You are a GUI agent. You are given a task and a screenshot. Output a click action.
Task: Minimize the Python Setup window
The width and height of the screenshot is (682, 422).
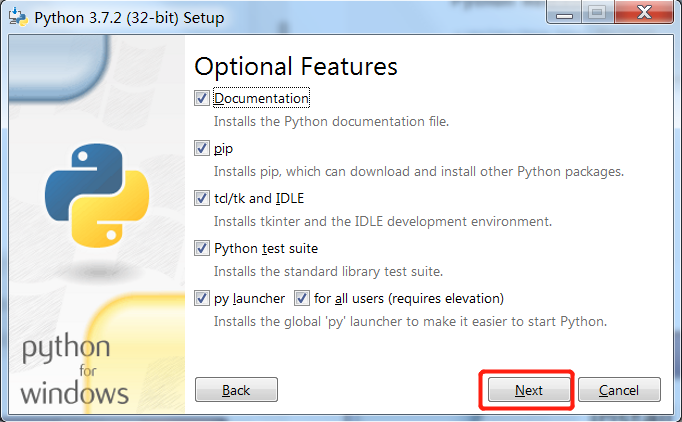tap(564, 12)
